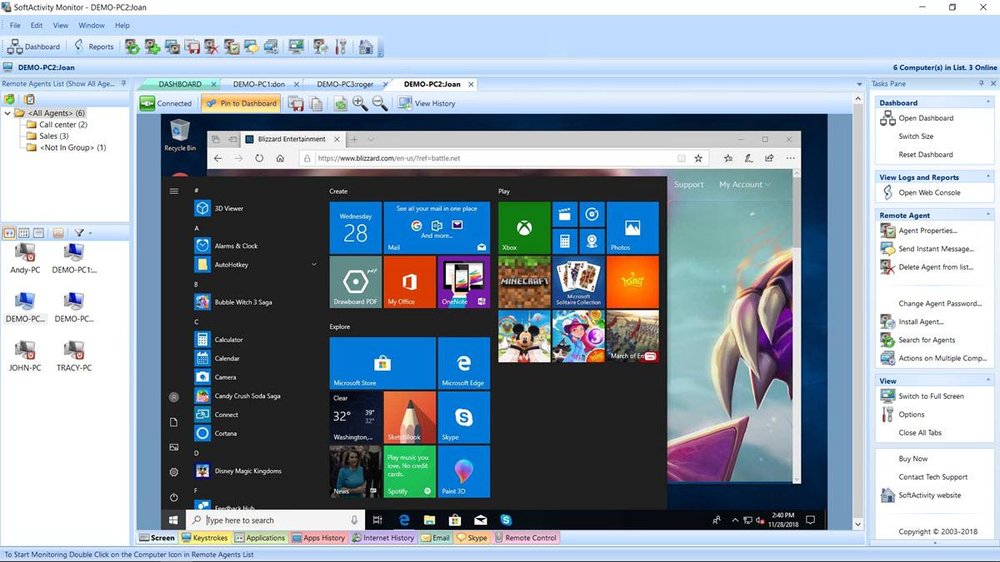The height and width of the screenshot is (562, 1000).
Task: Open the Applications tab
Action: coord(260,538)
